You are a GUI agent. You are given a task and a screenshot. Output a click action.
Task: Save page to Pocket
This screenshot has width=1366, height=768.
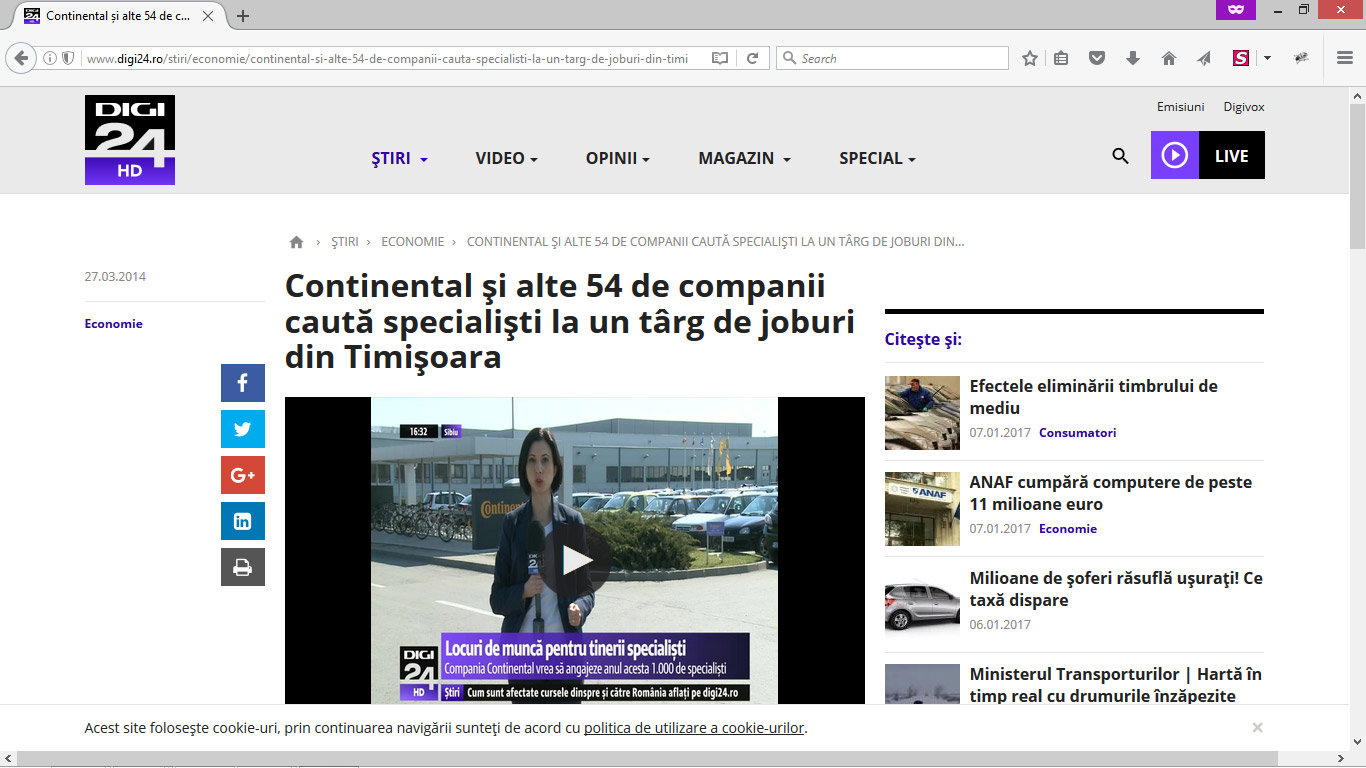pyautogui.click(x=1097, y=58)
